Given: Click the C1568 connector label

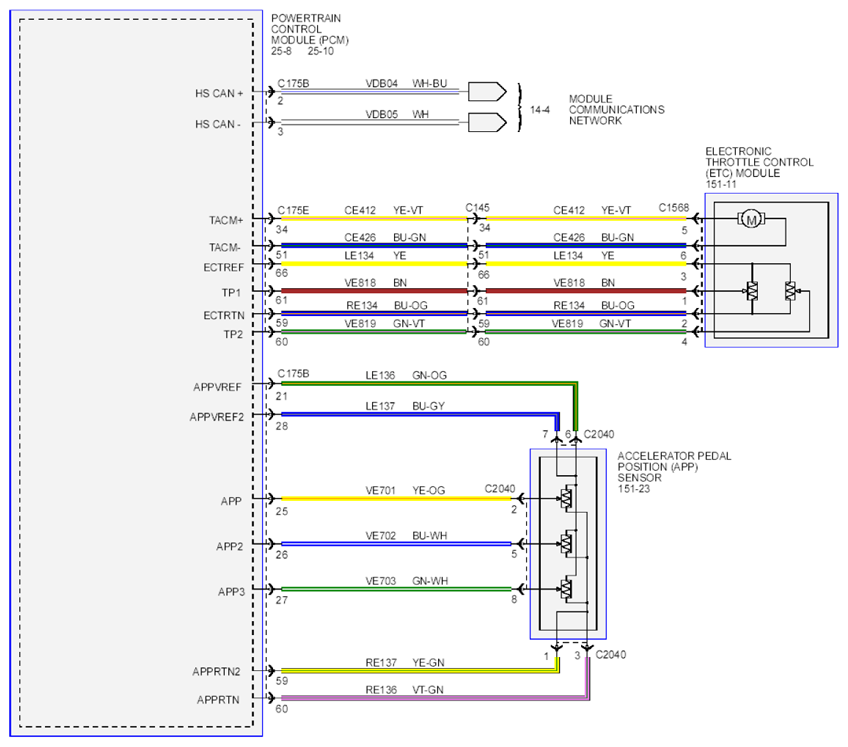Looking at the screenshot, I should pos(673,208).
